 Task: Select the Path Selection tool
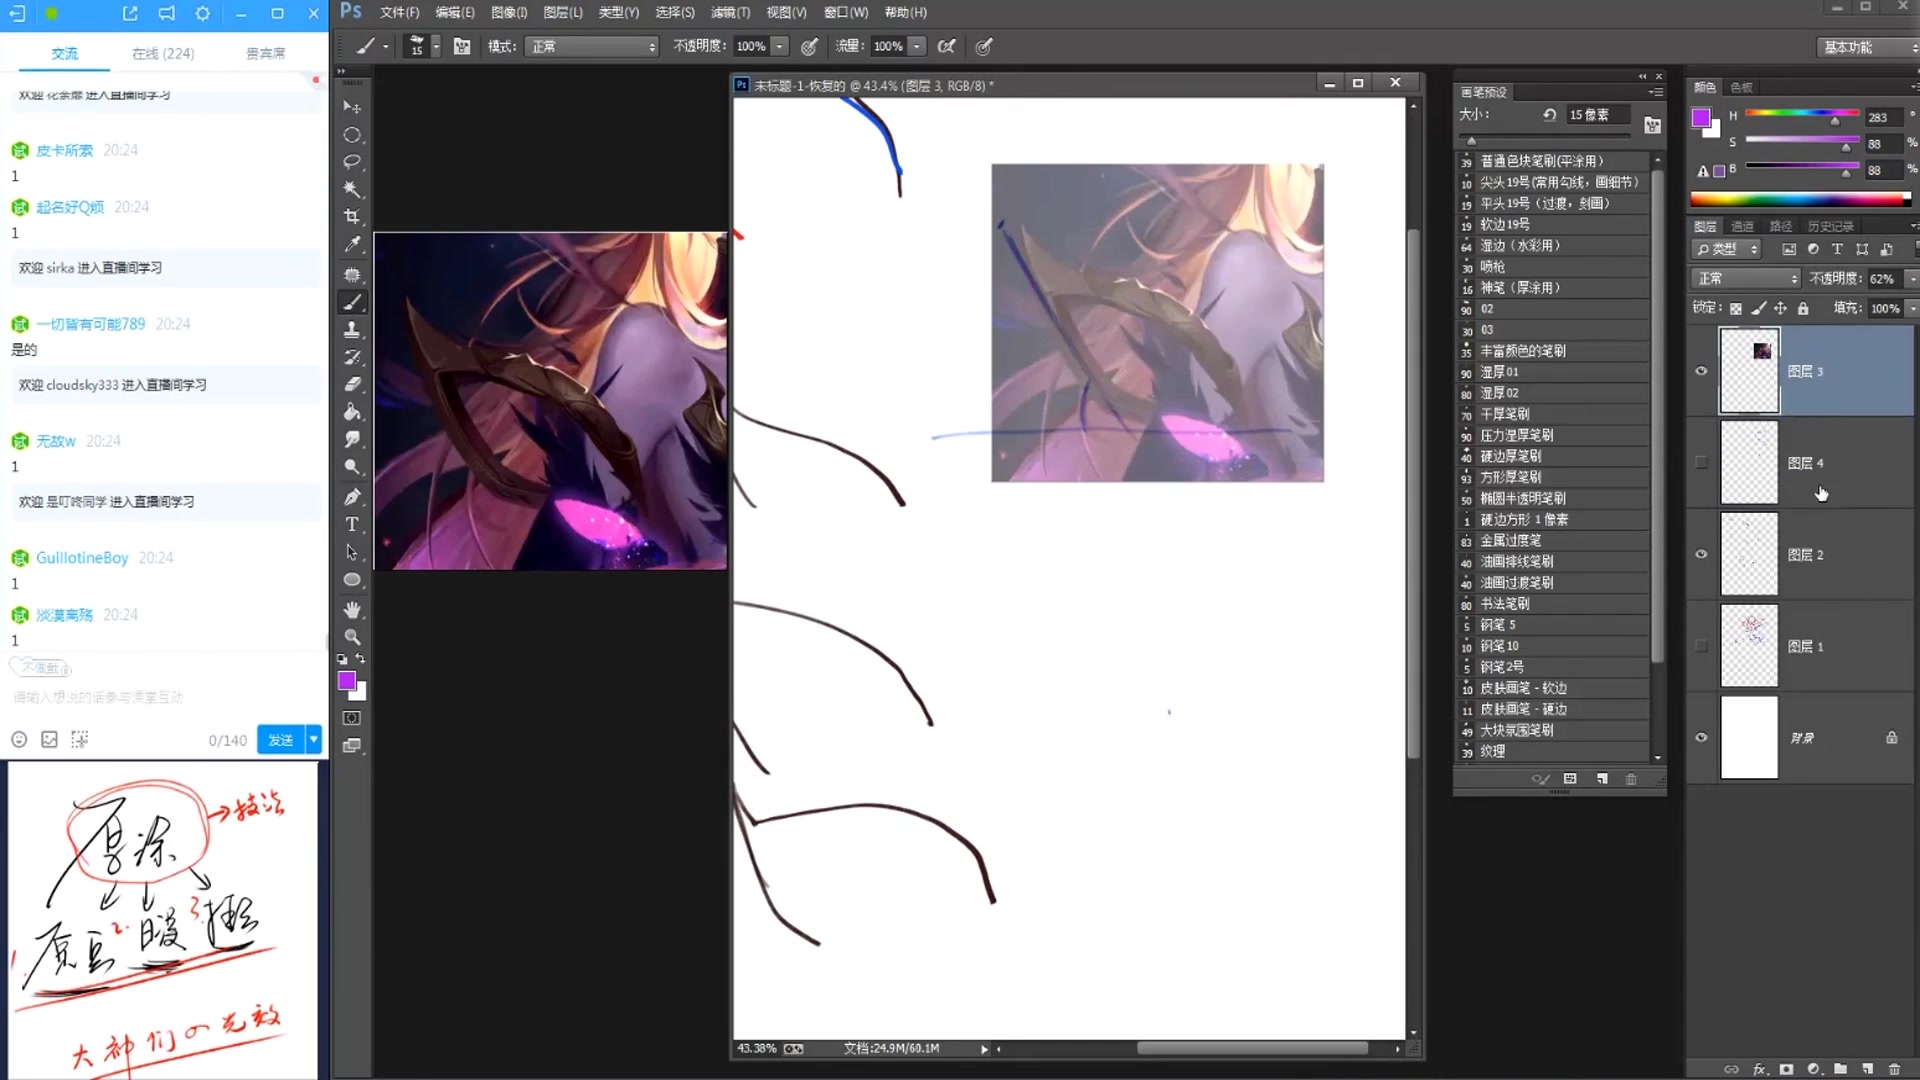point(352,552)
